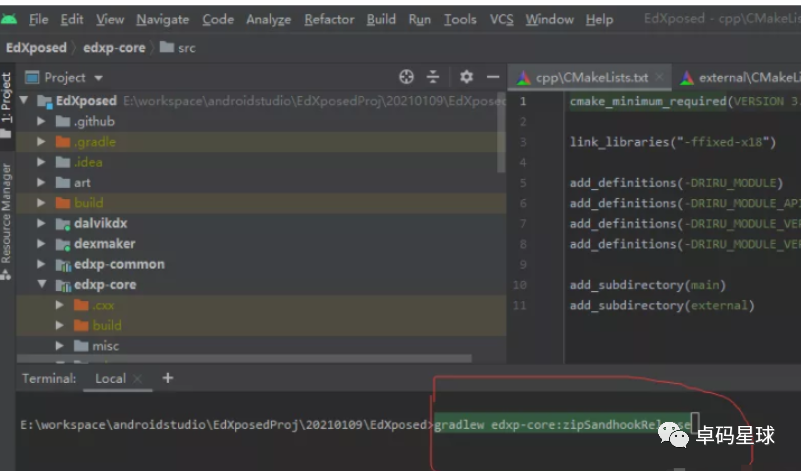The height and width of the screenshot is (471, 801).
Task: Open the Edit menu
Action: point(72,19)
